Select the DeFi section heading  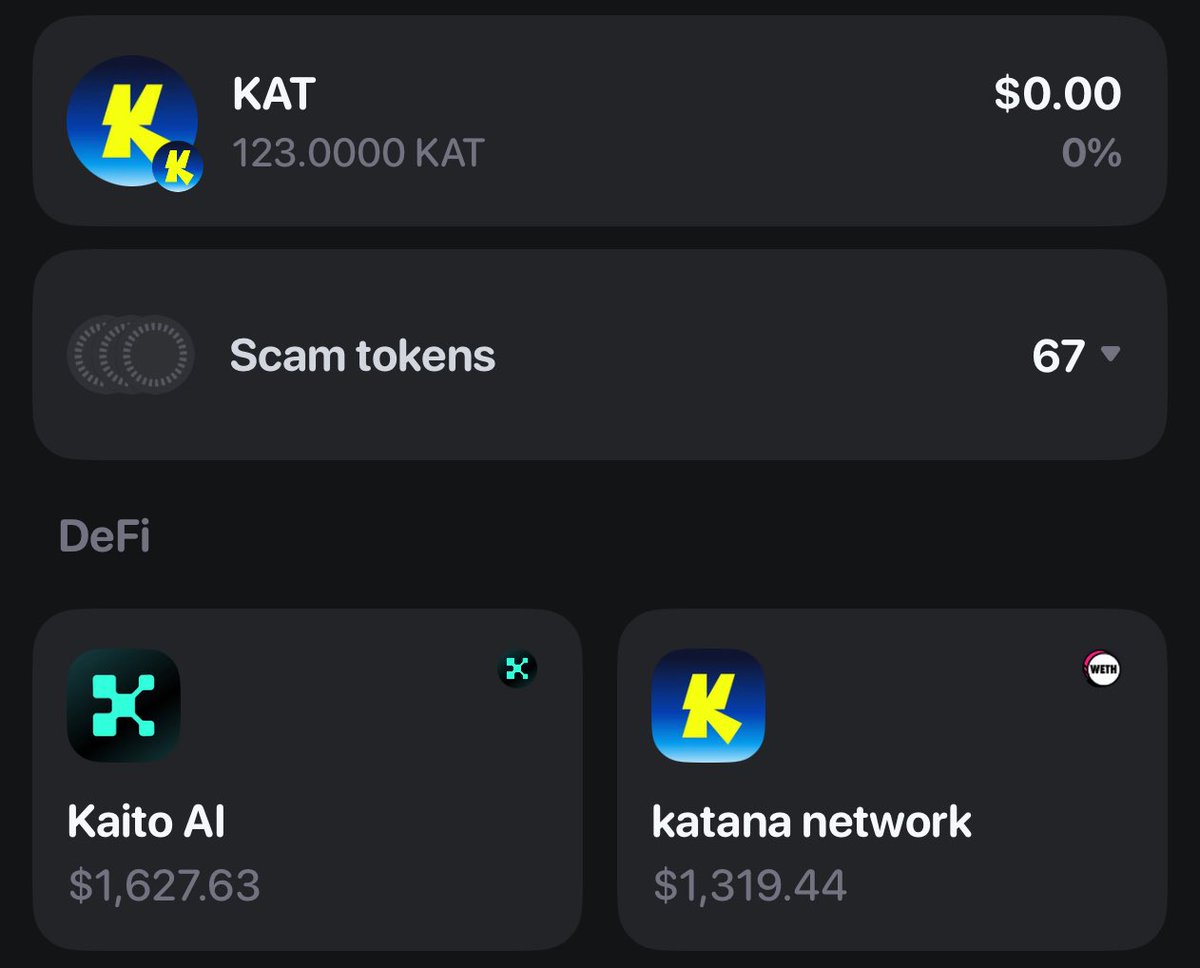104,537
